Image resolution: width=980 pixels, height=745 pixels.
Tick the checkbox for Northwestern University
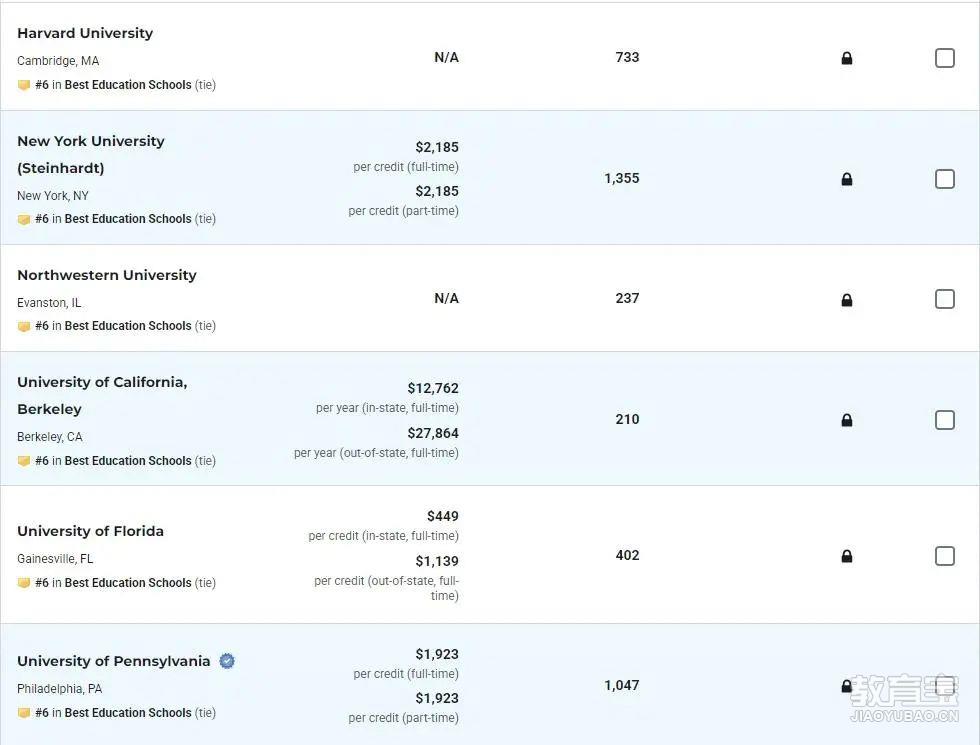coord(944,299)
